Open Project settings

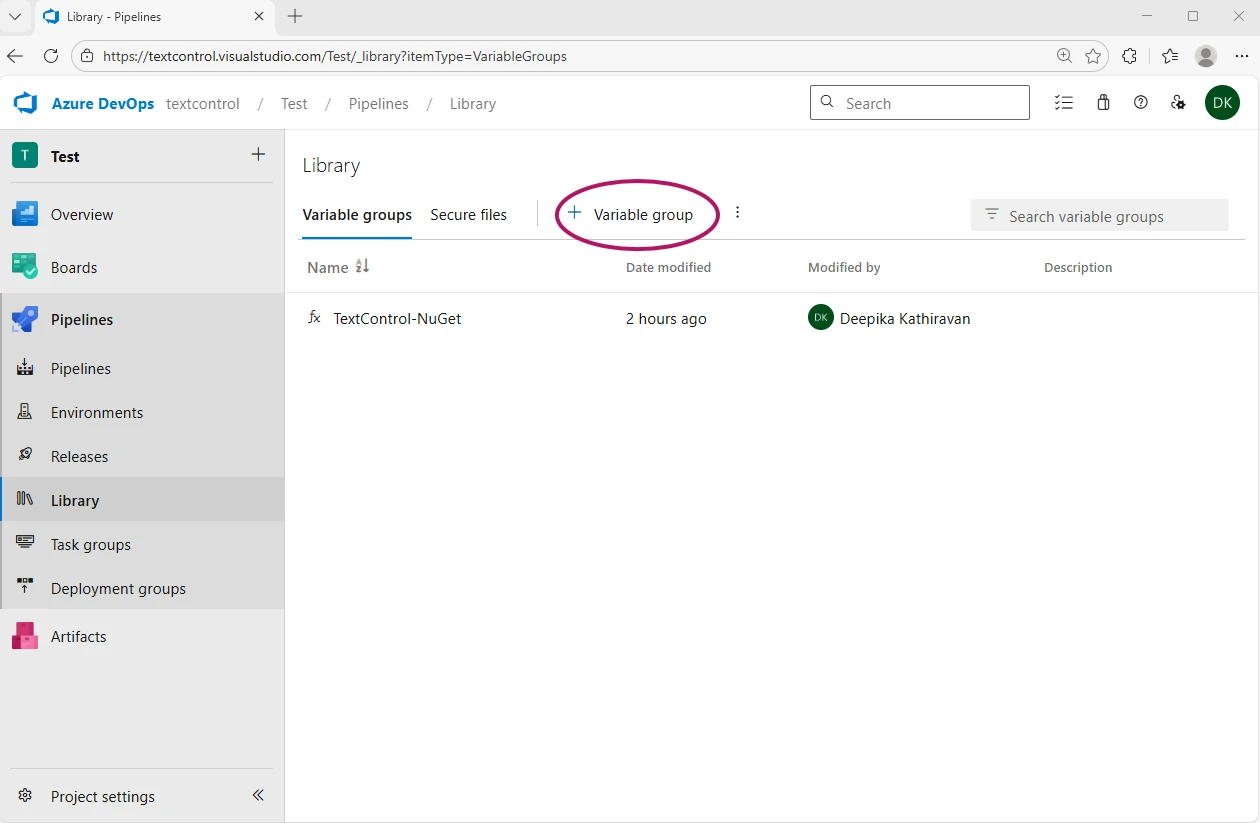tap(101, 796)
